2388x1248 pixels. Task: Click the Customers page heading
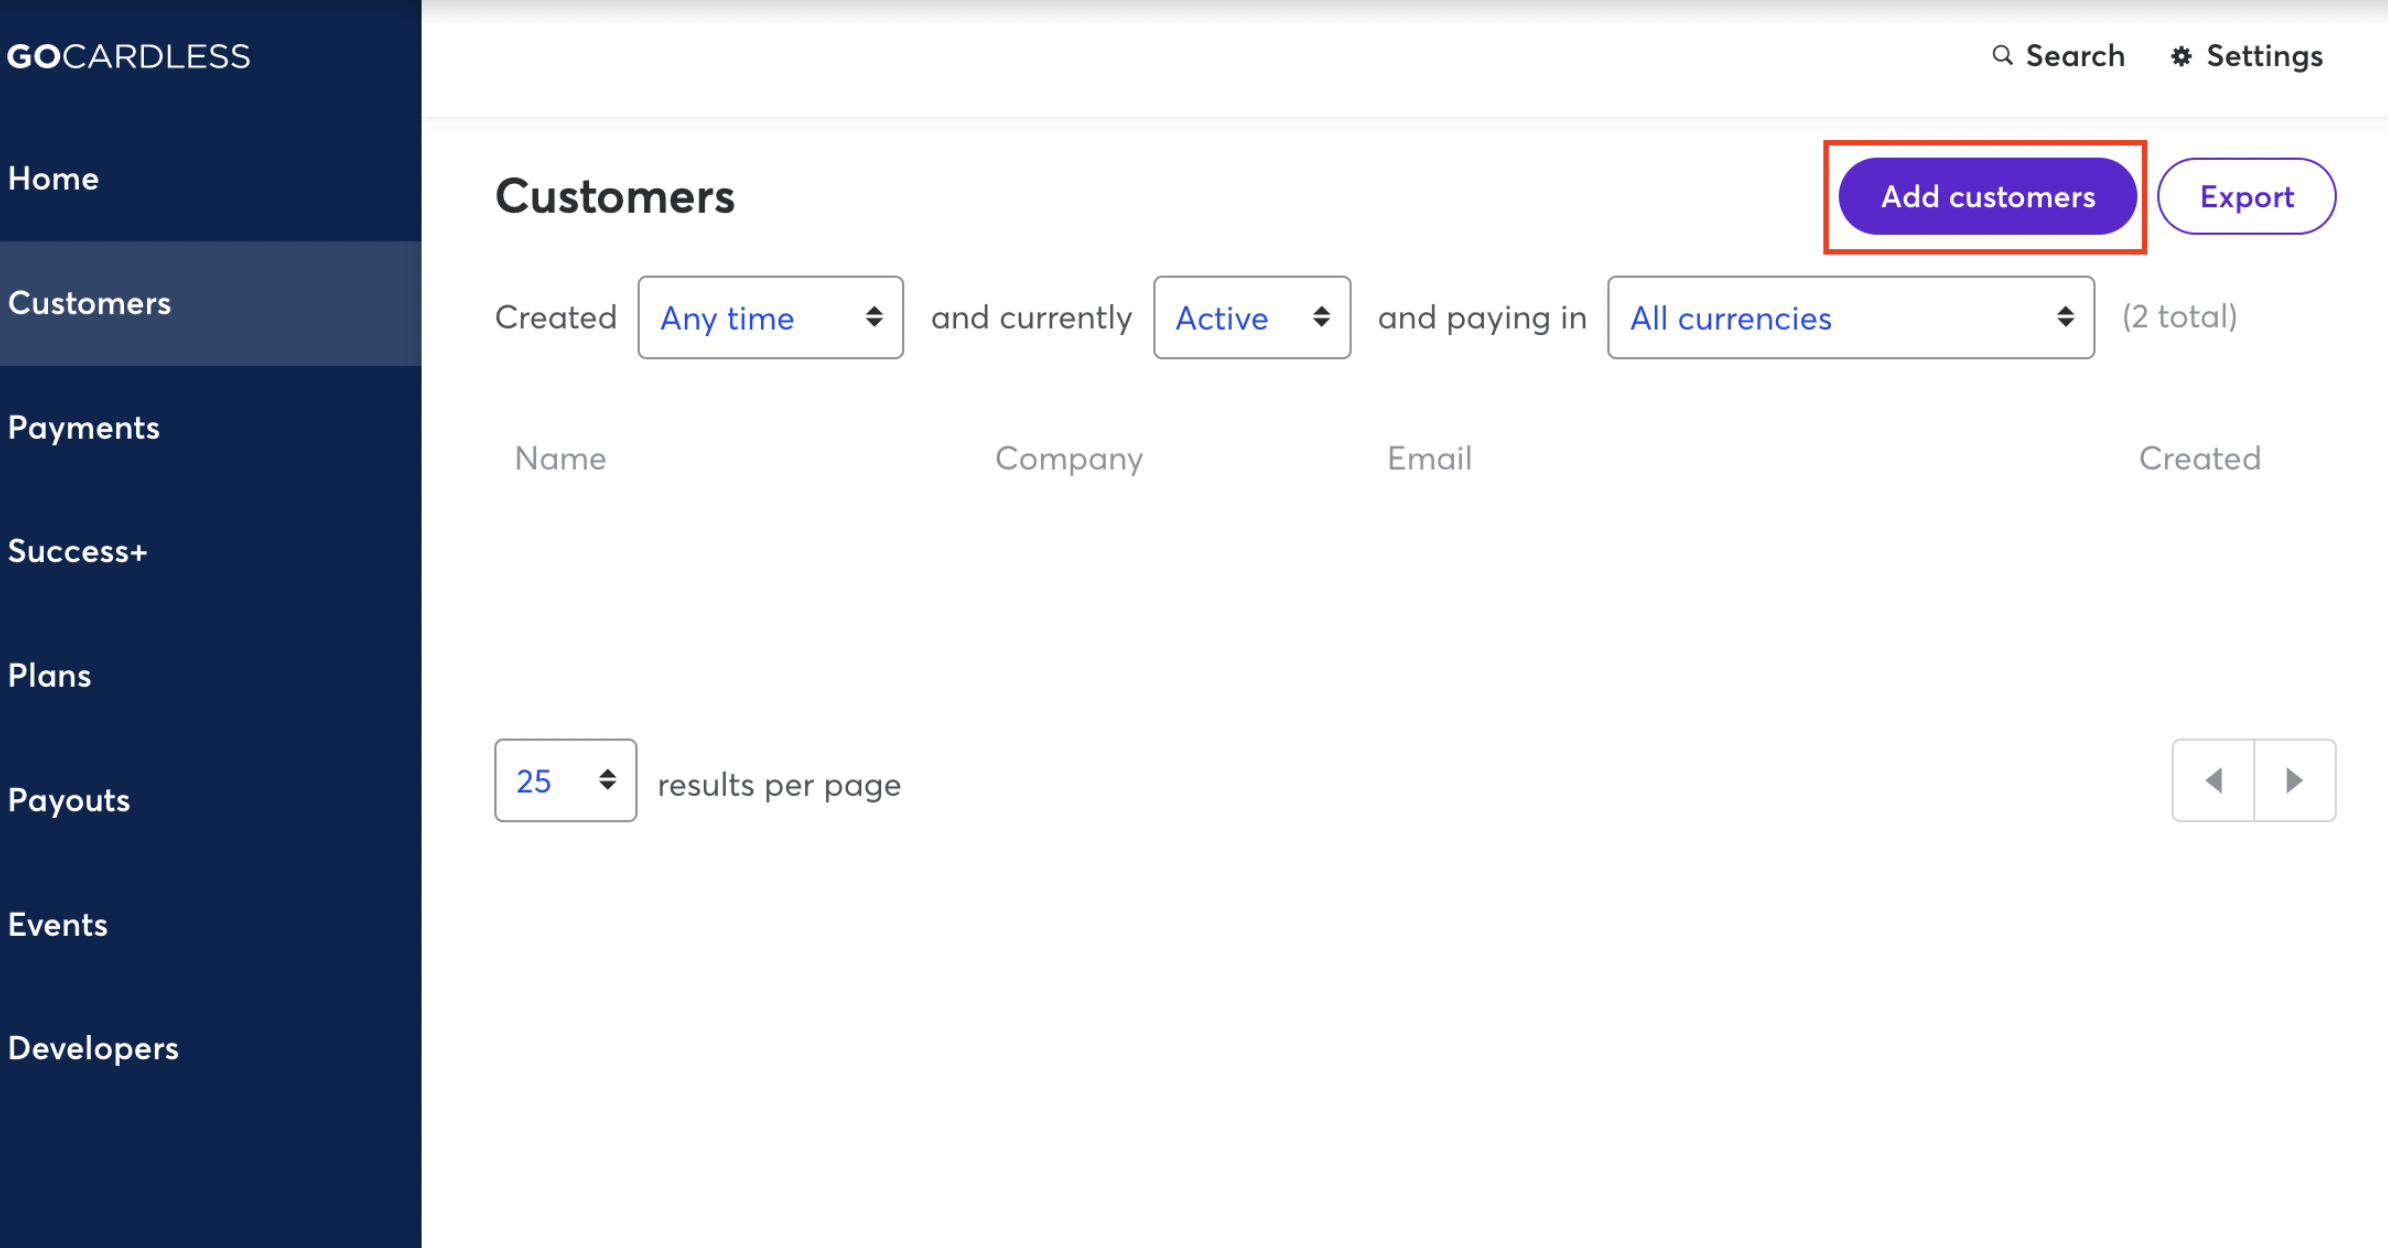(615, 196)
